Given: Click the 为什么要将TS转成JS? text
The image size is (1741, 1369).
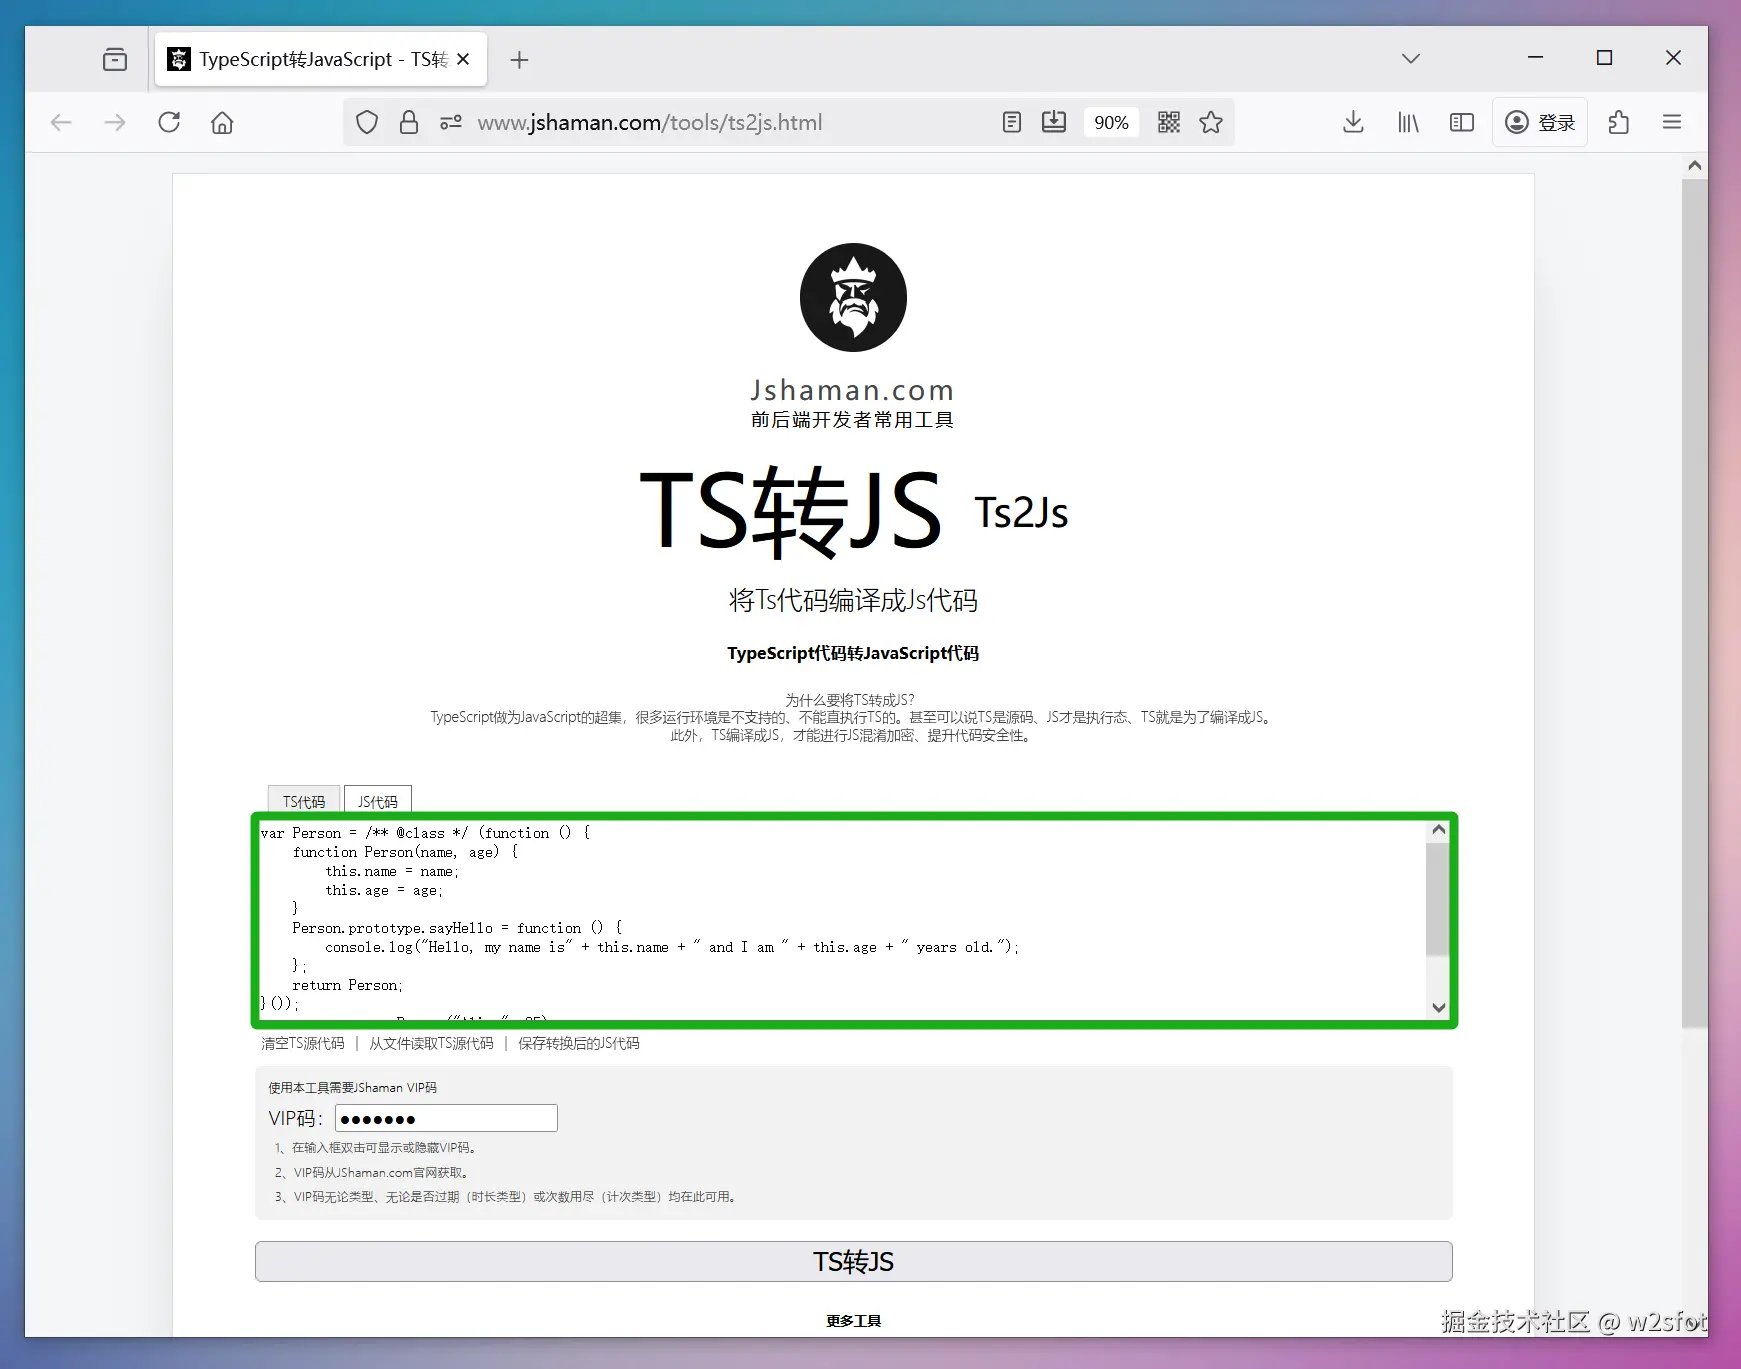Looking at the screenshot, I should point(850,700).
